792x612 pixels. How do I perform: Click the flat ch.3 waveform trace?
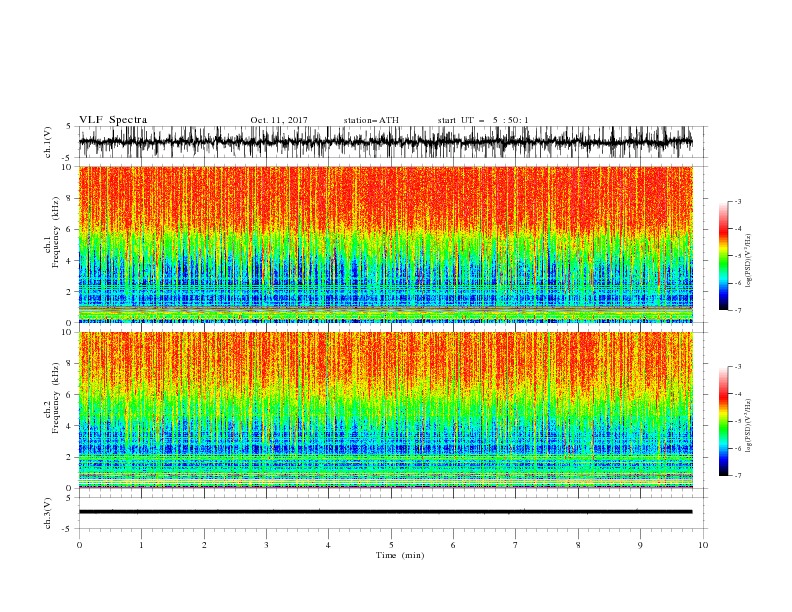pyautogui.click(x=385, y=512)
